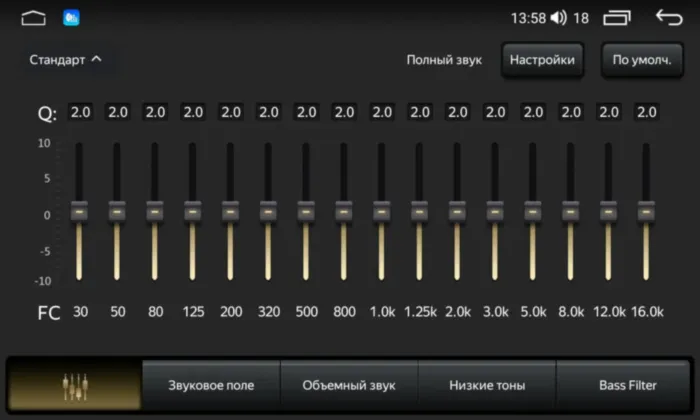Open the Низкие тоны tab

(487, 385)
